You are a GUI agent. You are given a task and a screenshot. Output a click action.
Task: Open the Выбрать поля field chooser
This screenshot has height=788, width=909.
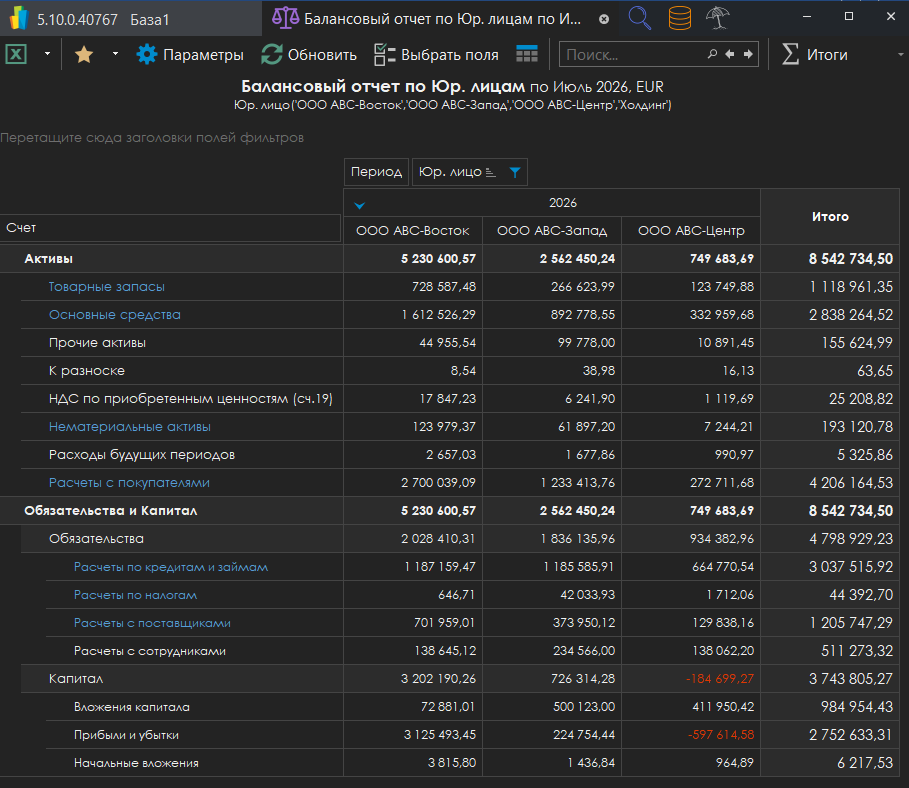pos(438,55)
